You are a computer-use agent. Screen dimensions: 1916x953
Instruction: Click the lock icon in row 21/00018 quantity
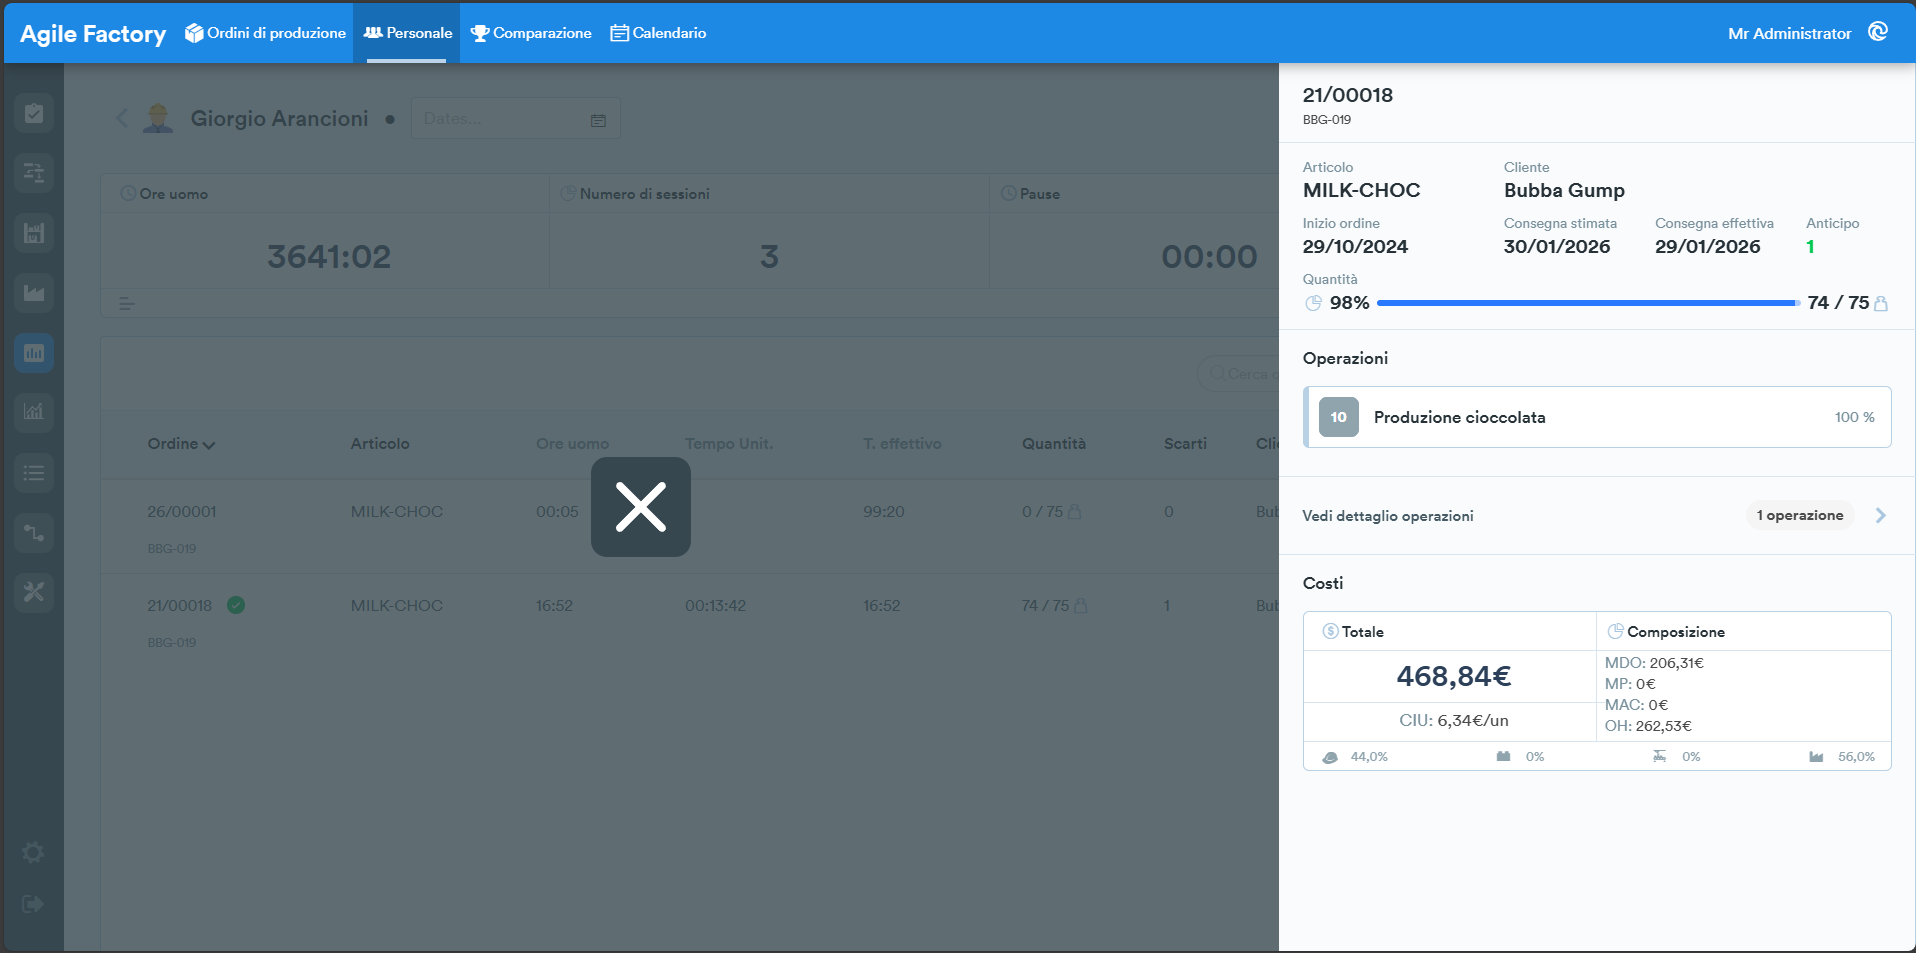click(x=1081, y=606)
